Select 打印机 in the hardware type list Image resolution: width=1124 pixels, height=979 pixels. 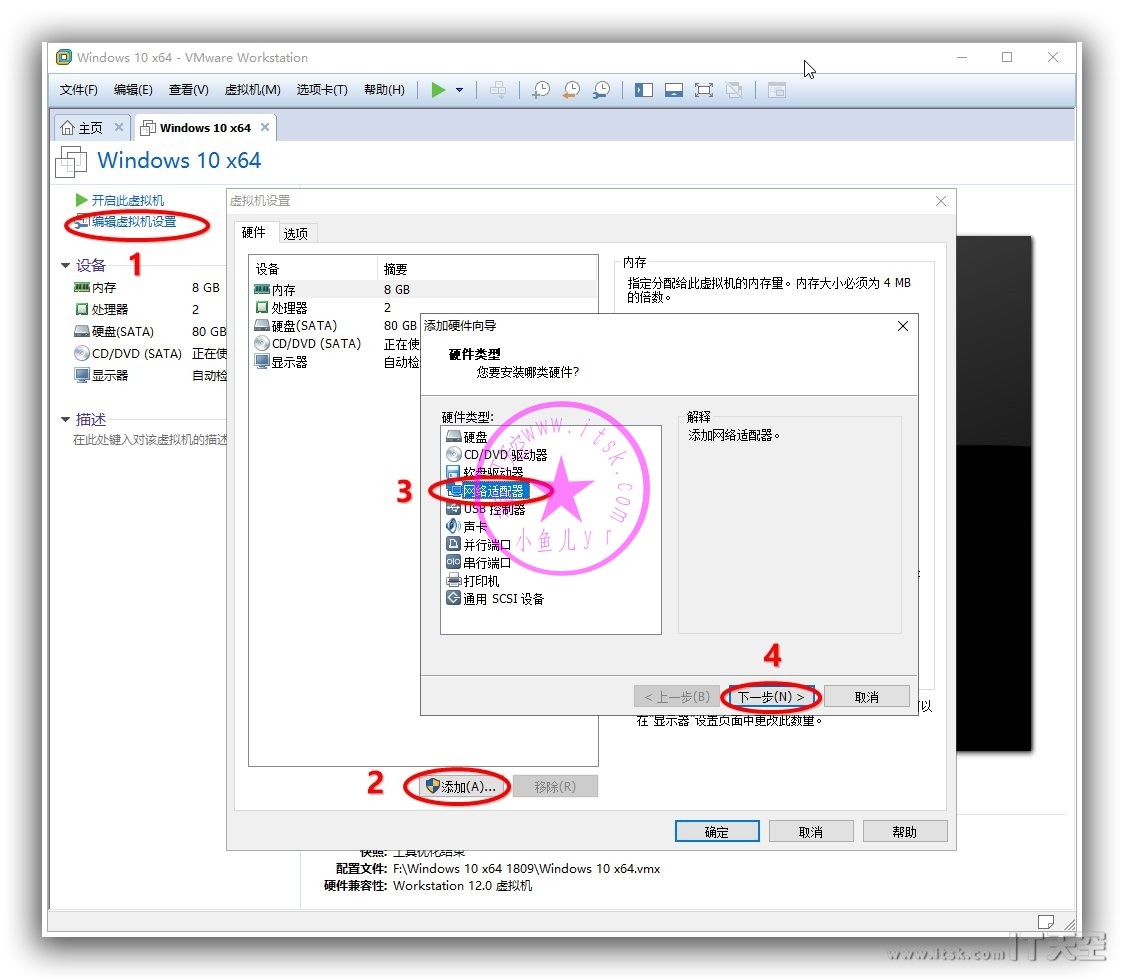472,581
